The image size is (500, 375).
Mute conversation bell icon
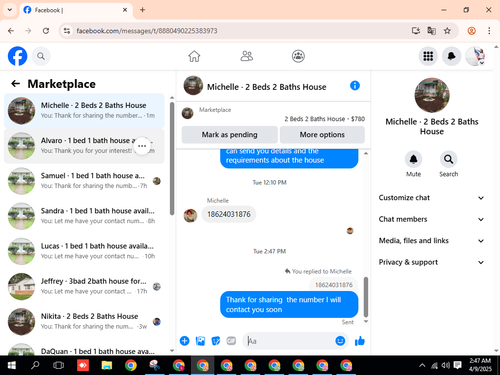[x=413, y=159]
